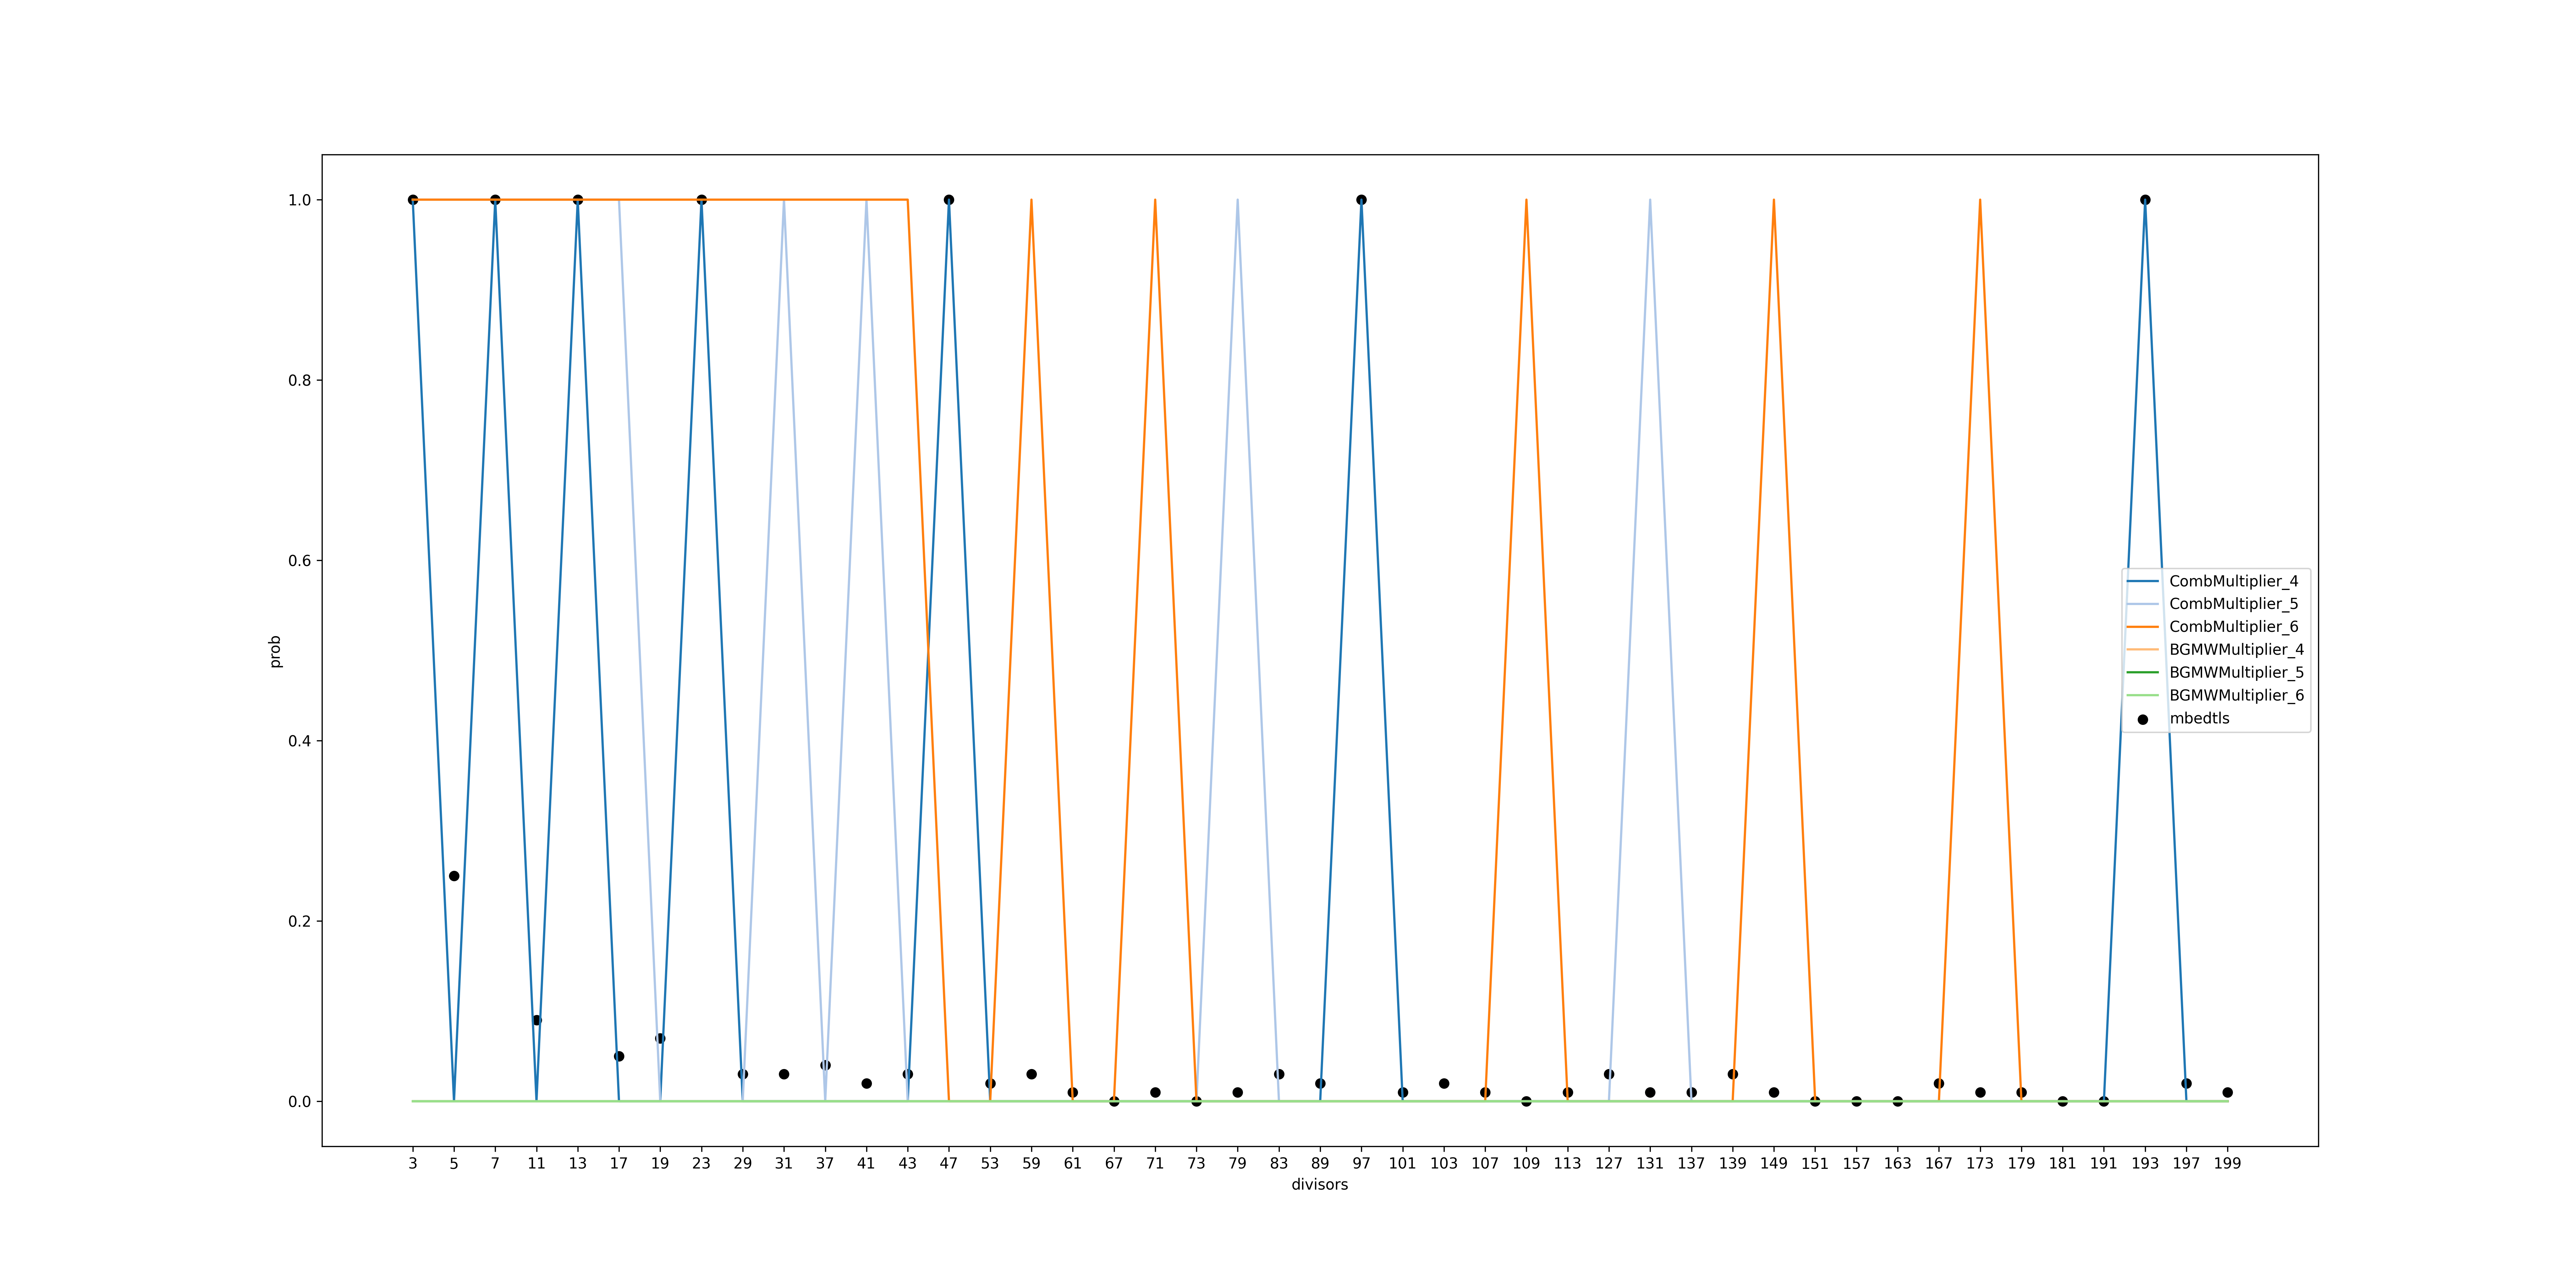2576x1288 pixels.
Task: Click the black dot at divisor 97 peak
Action: pos(1361,200)
